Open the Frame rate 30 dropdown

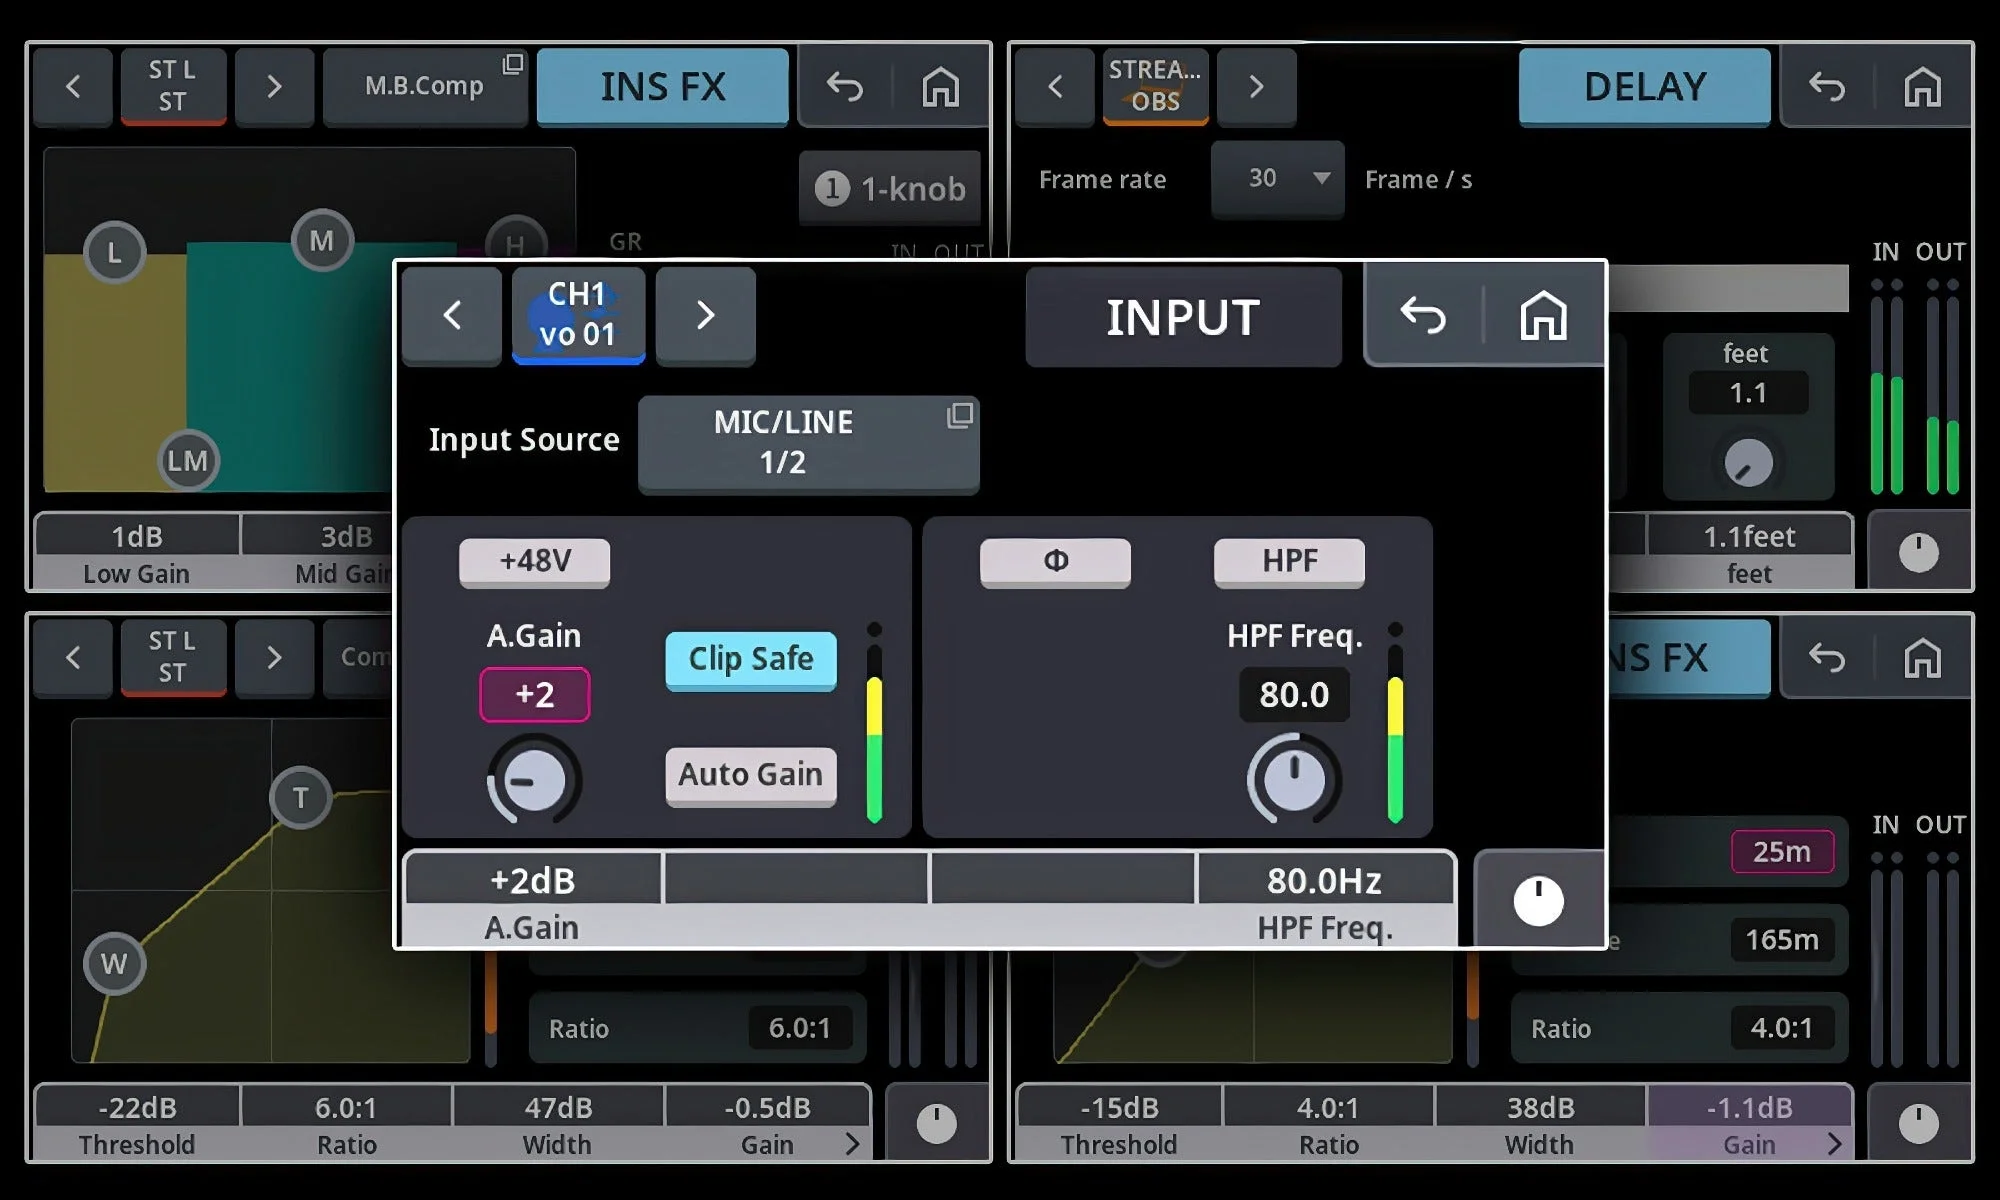click(x=1277, y=179)
